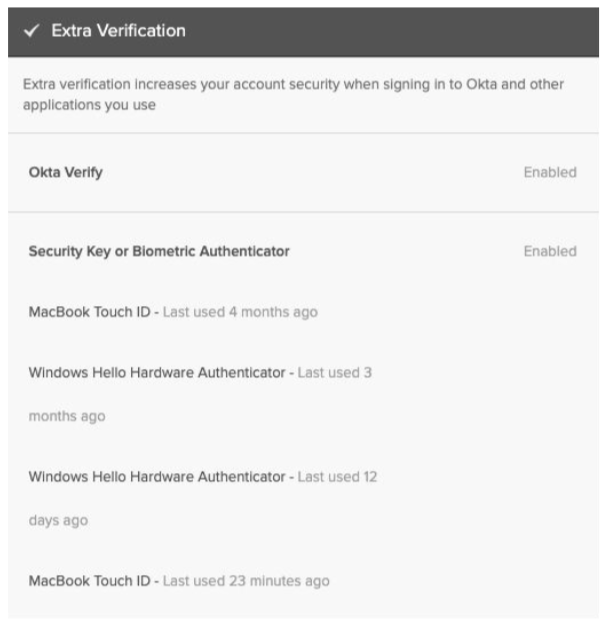The image size is (608, 626).
Task: Click the Okta Verify row area
Action: tap(300, 172)
